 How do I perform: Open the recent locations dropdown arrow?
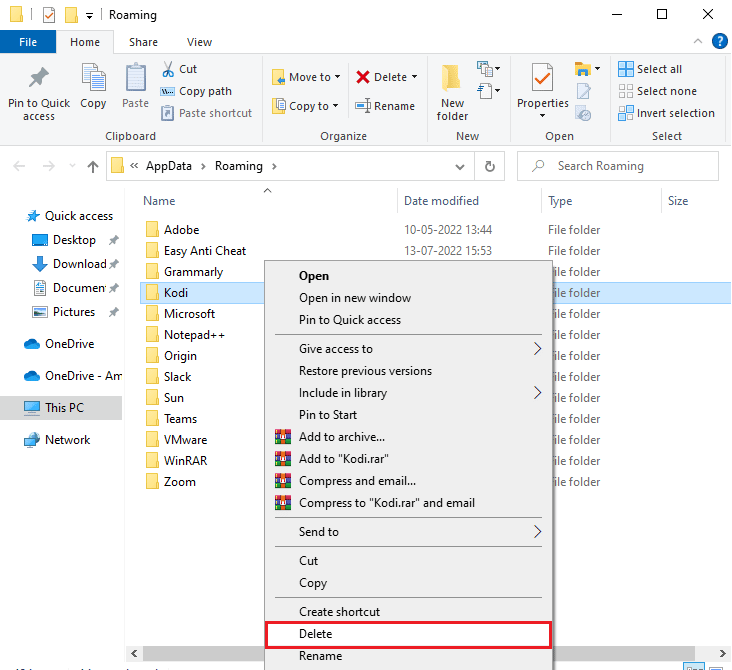tap(72, 166)
